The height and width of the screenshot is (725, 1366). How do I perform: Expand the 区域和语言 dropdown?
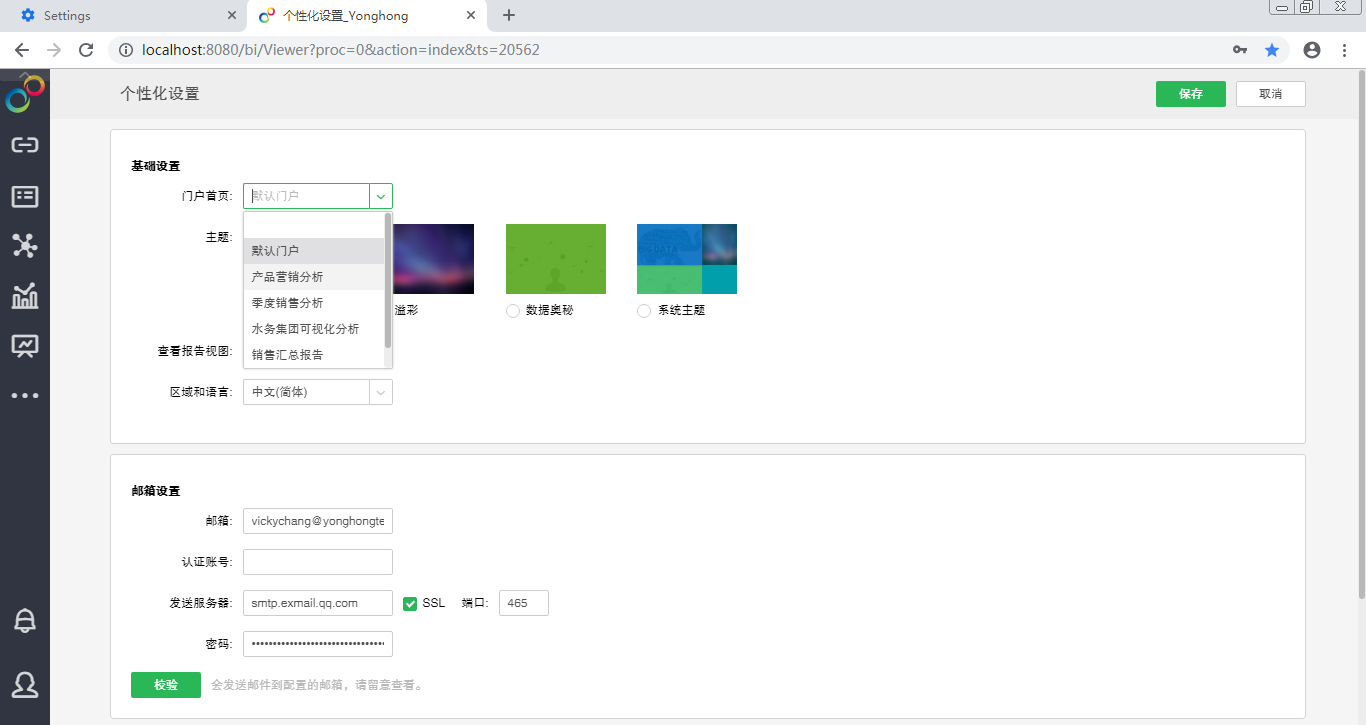tap(381, 392)
